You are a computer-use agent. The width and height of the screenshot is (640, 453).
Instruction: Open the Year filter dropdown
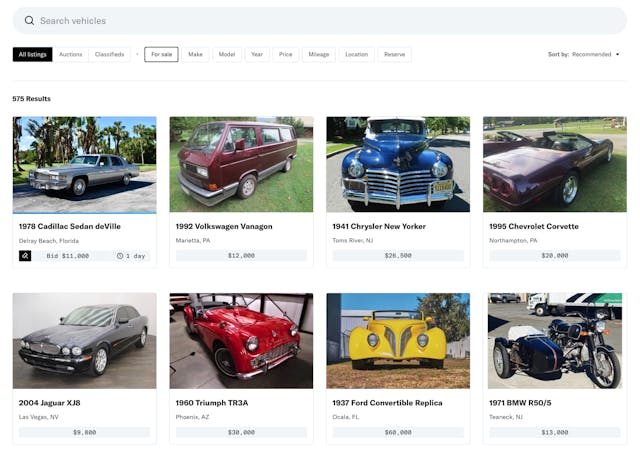(257, 54)
